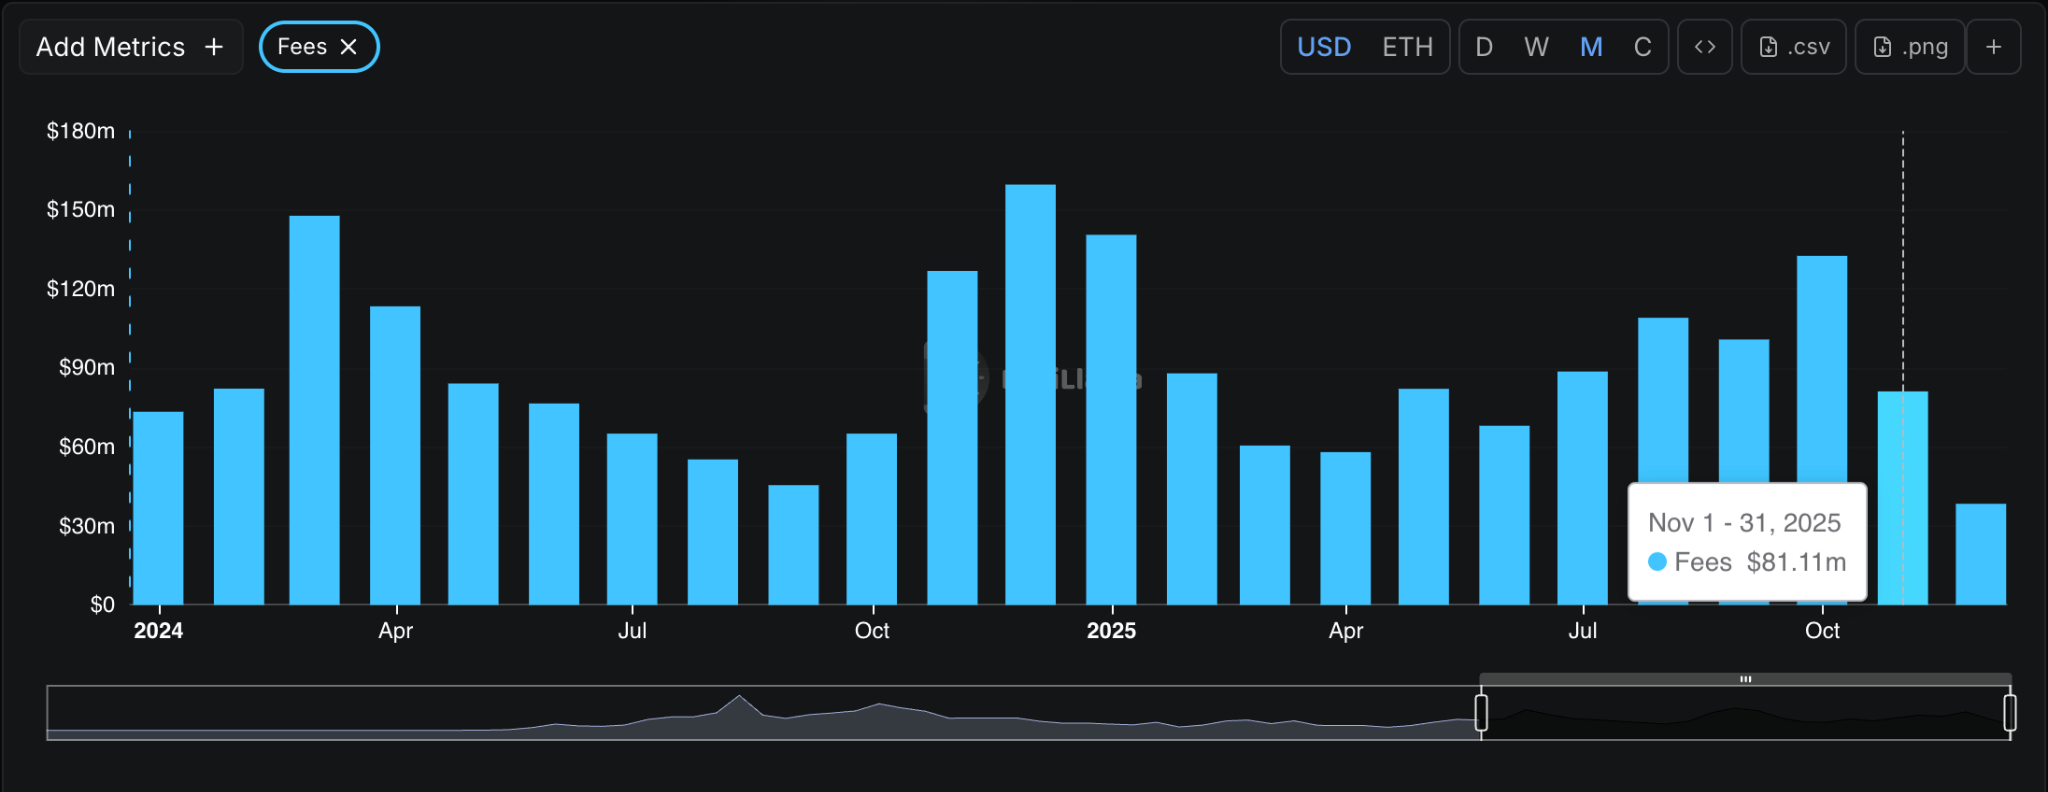Click the March 2024 fees bar
This screenshot has height=792, width=2048.
click(x=314, y=410)
